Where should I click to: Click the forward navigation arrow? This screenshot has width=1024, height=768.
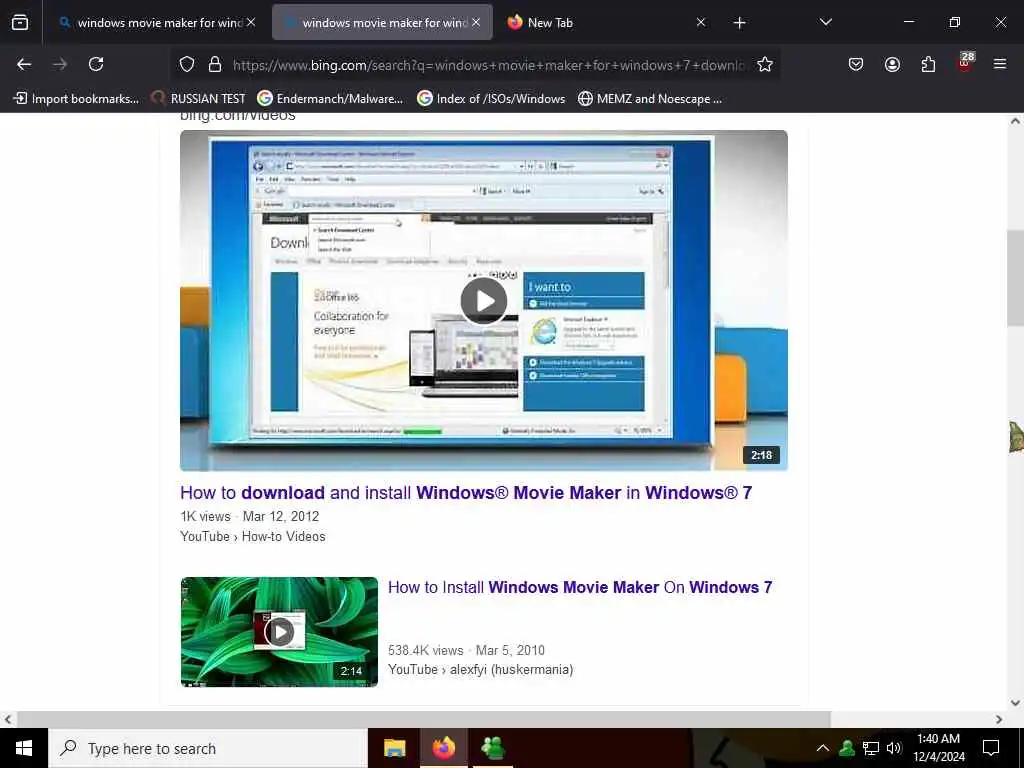[x=60, y=64]
